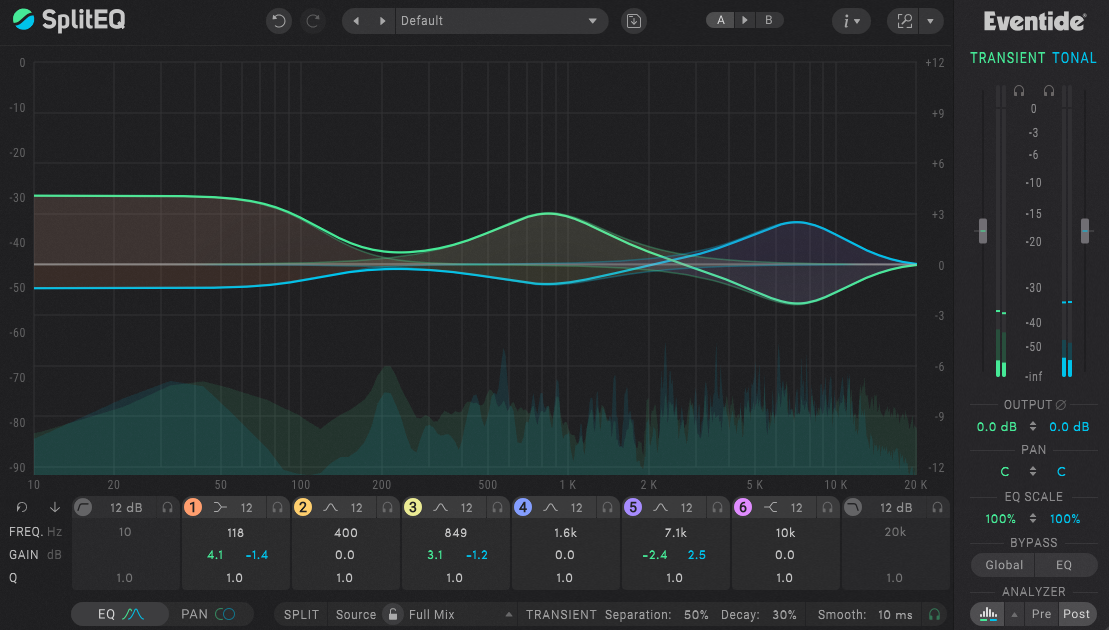Switch to the PAN view tab
Image resolution: width=1109 pixels, height=630 pixels.
coord(209,614)
